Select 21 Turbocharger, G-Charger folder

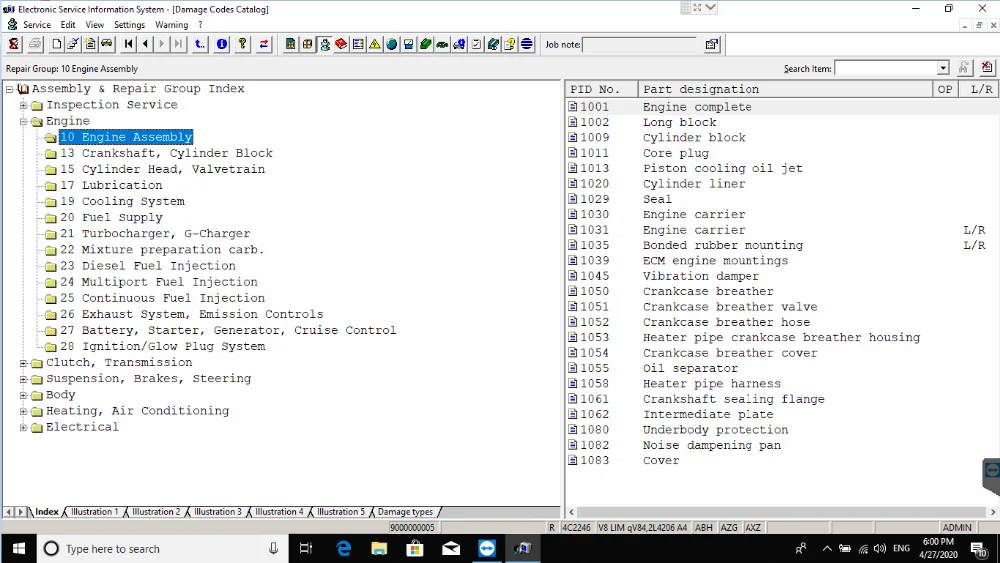[x=155, y=234]
